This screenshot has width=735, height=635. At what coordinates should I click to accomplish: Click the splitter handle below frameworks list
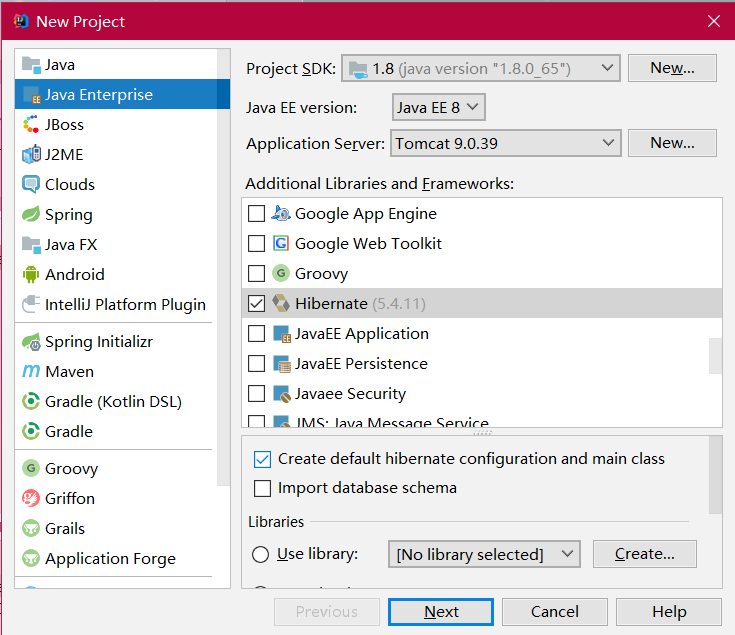(x=482, y=432)
